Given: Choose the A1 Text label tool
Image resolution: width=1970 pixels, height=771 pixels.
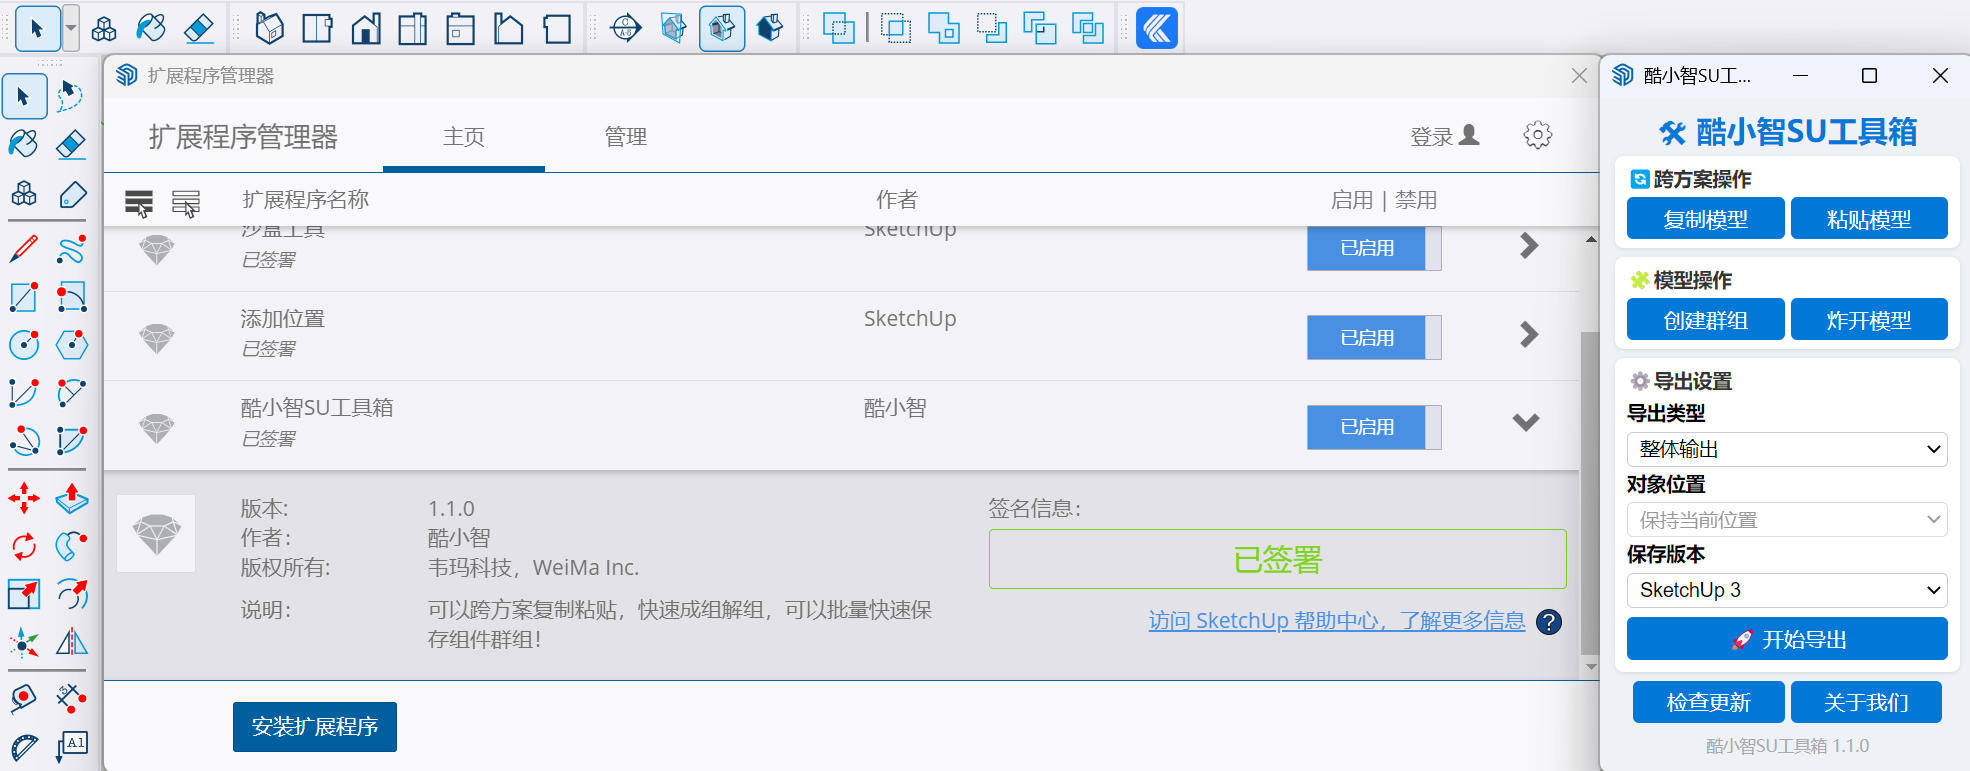Looking at the screenshot, I should pos(71,747).
